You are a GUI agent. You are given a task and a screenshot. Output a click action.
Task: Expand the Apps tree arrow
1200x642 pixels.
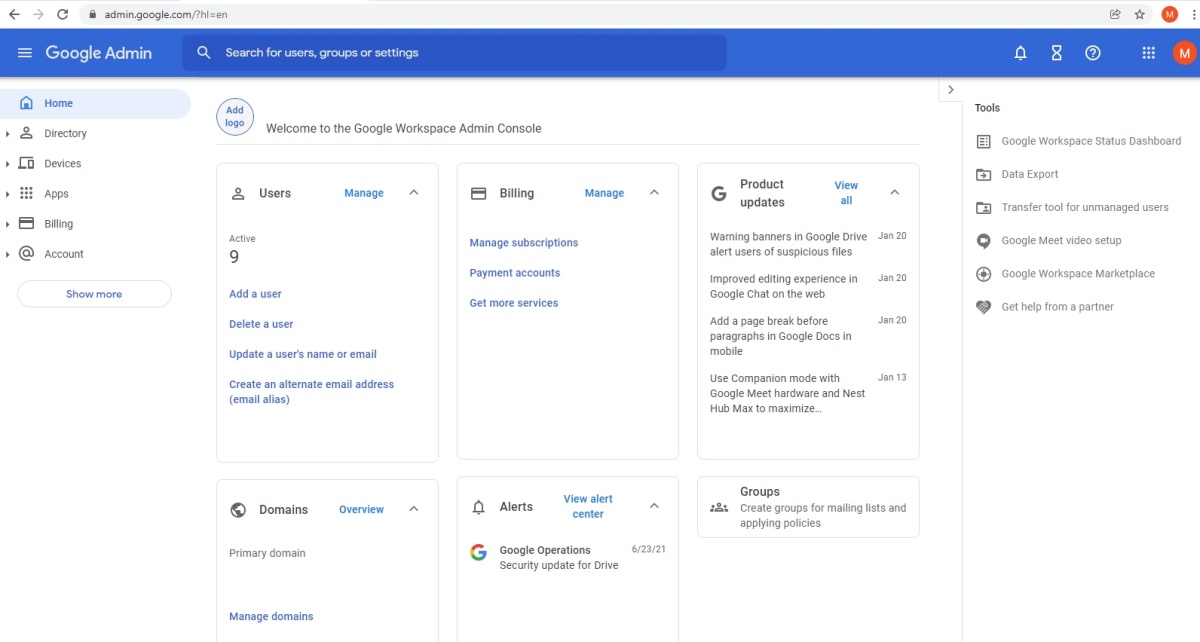pos(8,194)
